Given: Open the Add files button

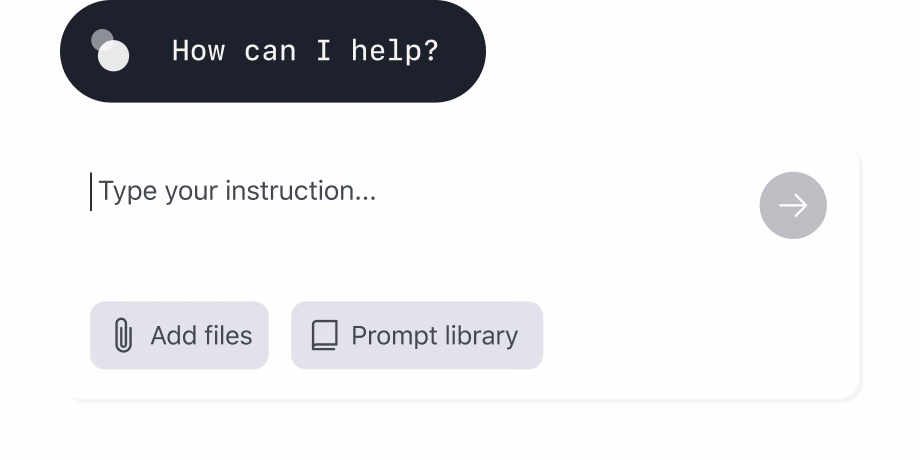Looking at the screenshot, I should pyautogui.click(x=179, y=336).
